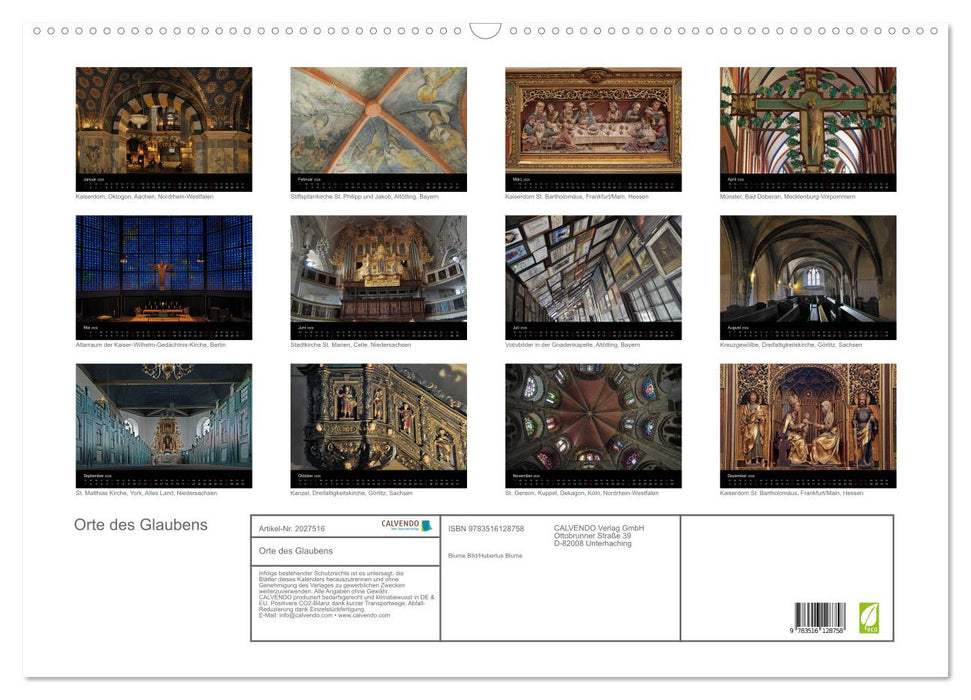The height and width of the screenshot is (700, 971).
Task: Click the Mai Kaiser-Wilhelm-Gedächtnis-Kirche thumbnail
Action: [x=162, y=270]
